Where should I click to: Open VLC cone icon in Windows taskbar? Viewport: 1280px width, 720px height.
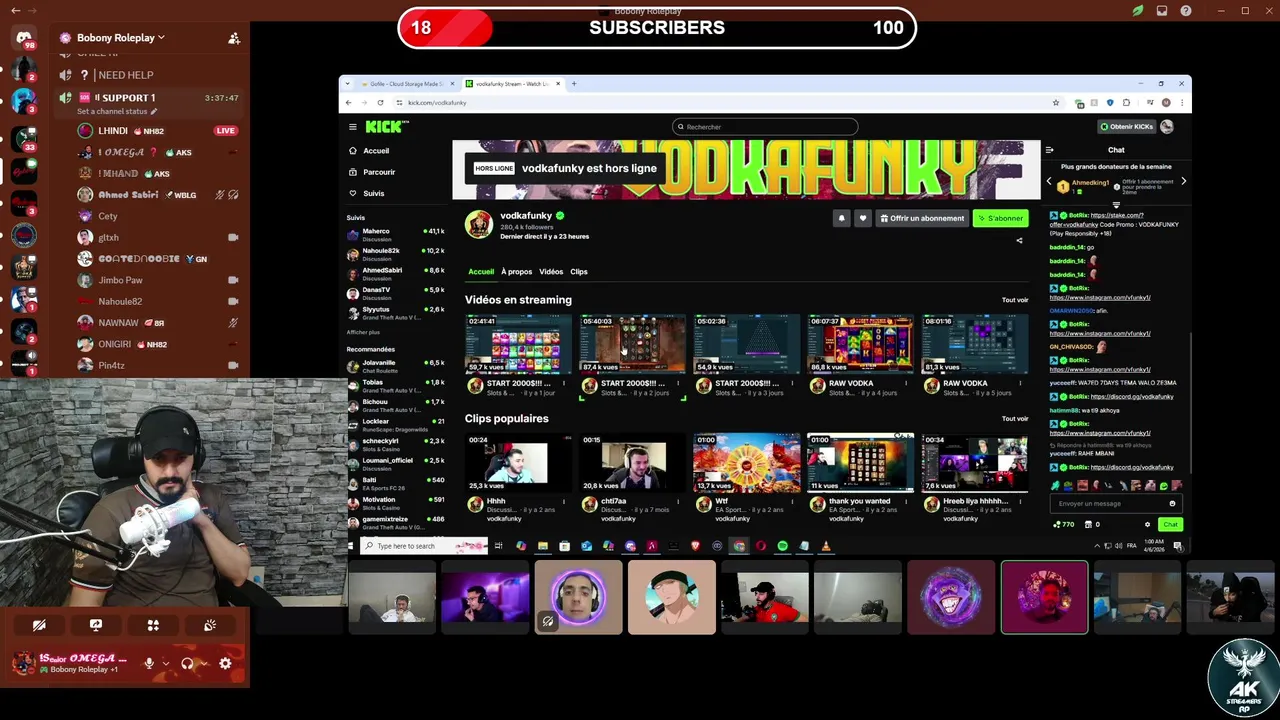click(x=825, y=546)
